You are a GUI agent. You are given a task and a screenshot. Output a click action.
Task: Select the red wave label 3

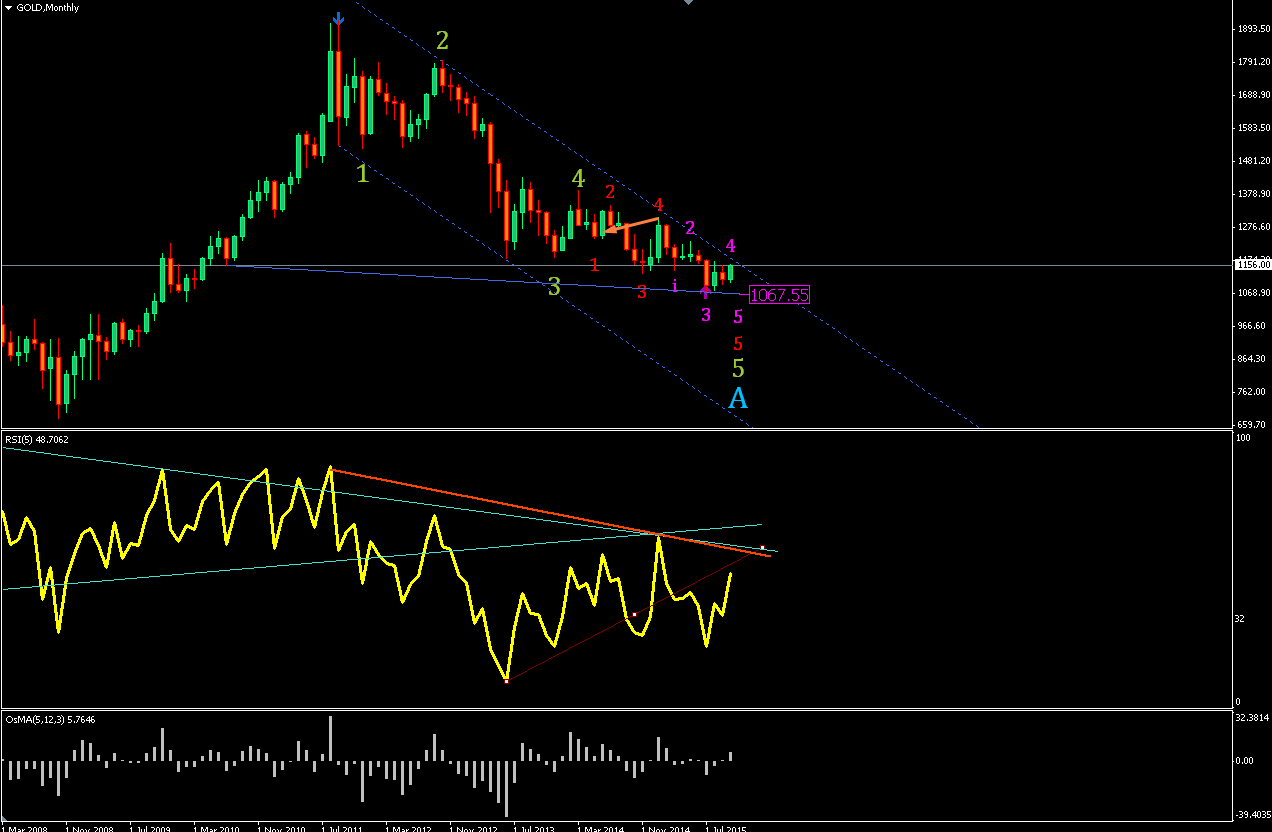coord(642,292)
